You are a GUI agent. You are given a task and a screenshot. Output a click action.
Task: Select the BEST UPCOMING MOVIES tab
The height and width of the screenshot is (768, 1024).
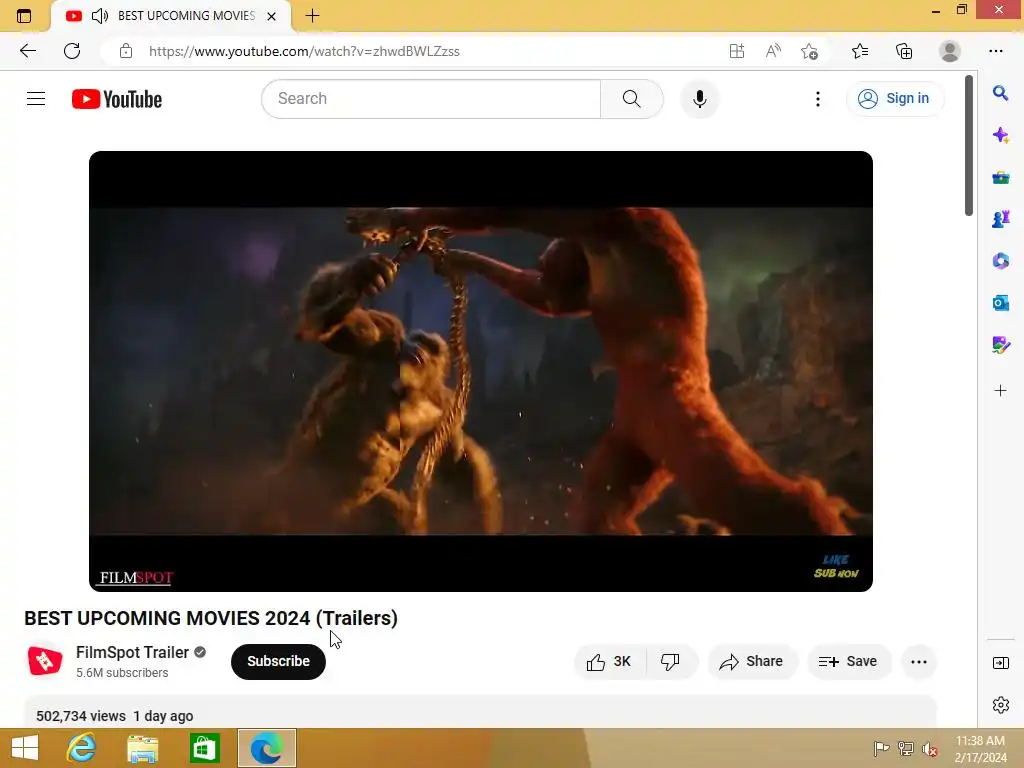(171, 16)
